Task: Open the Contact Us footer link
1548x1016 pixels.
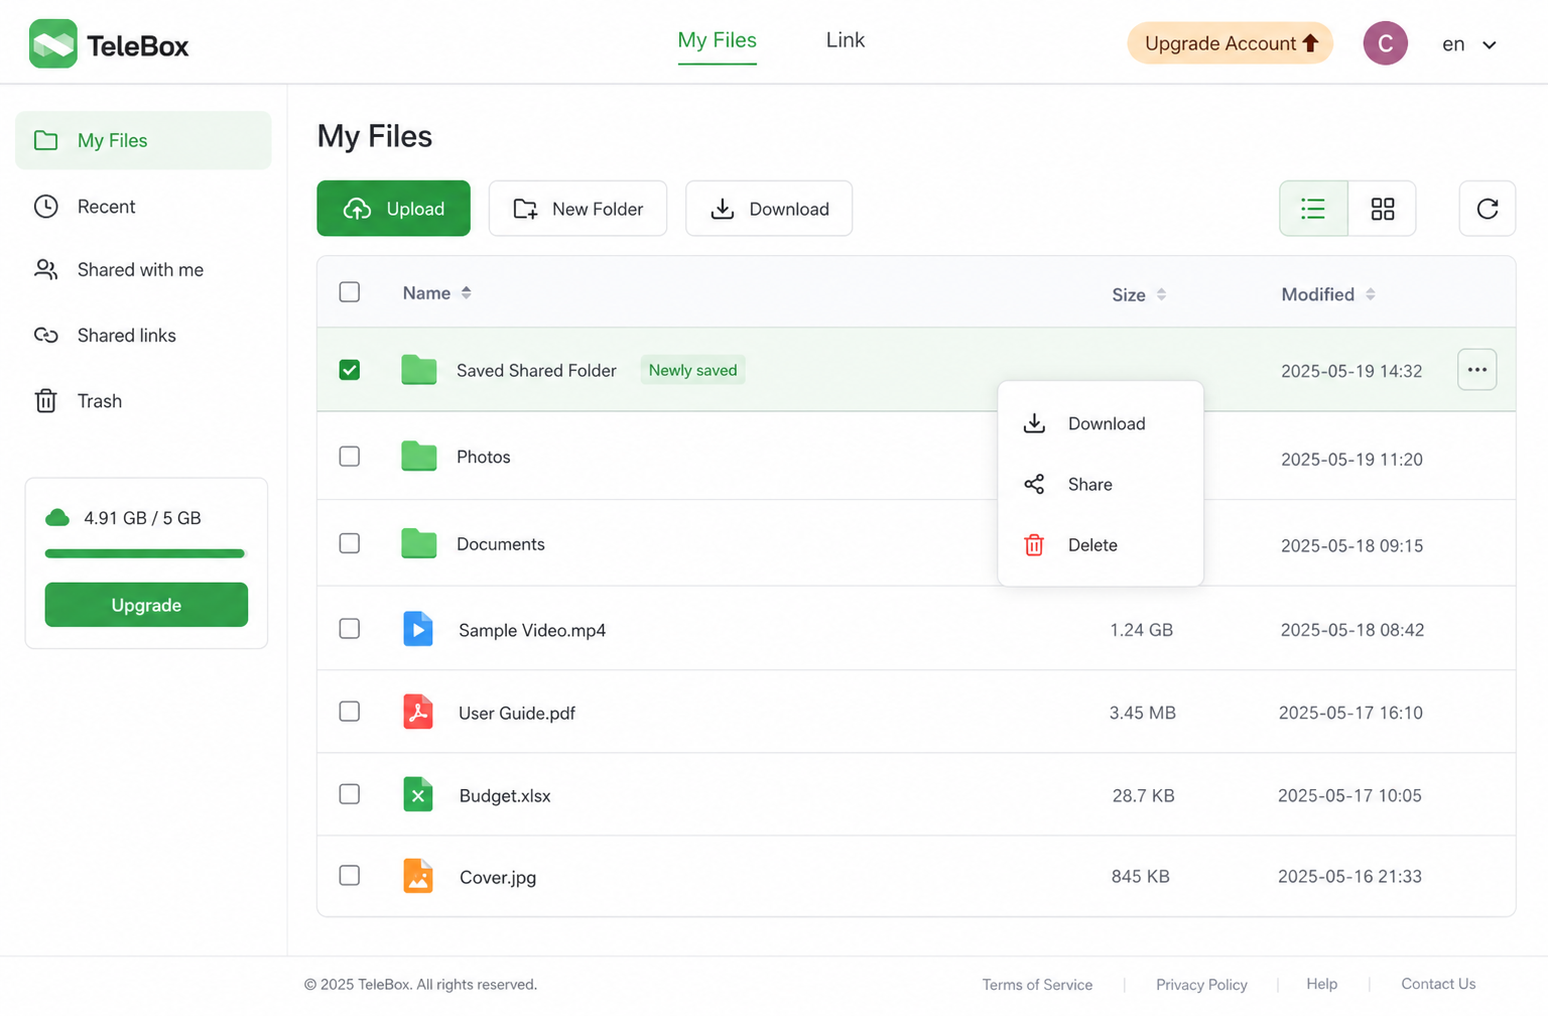Action: point(1438,984)
